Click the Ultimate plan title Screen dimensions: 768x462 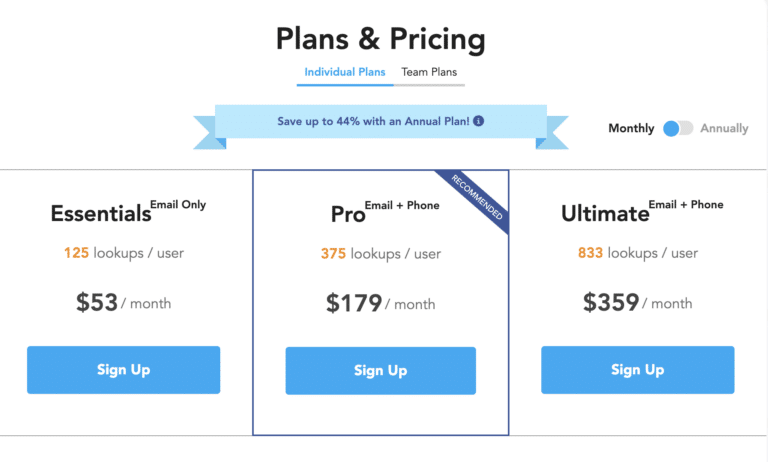[605, 214]
